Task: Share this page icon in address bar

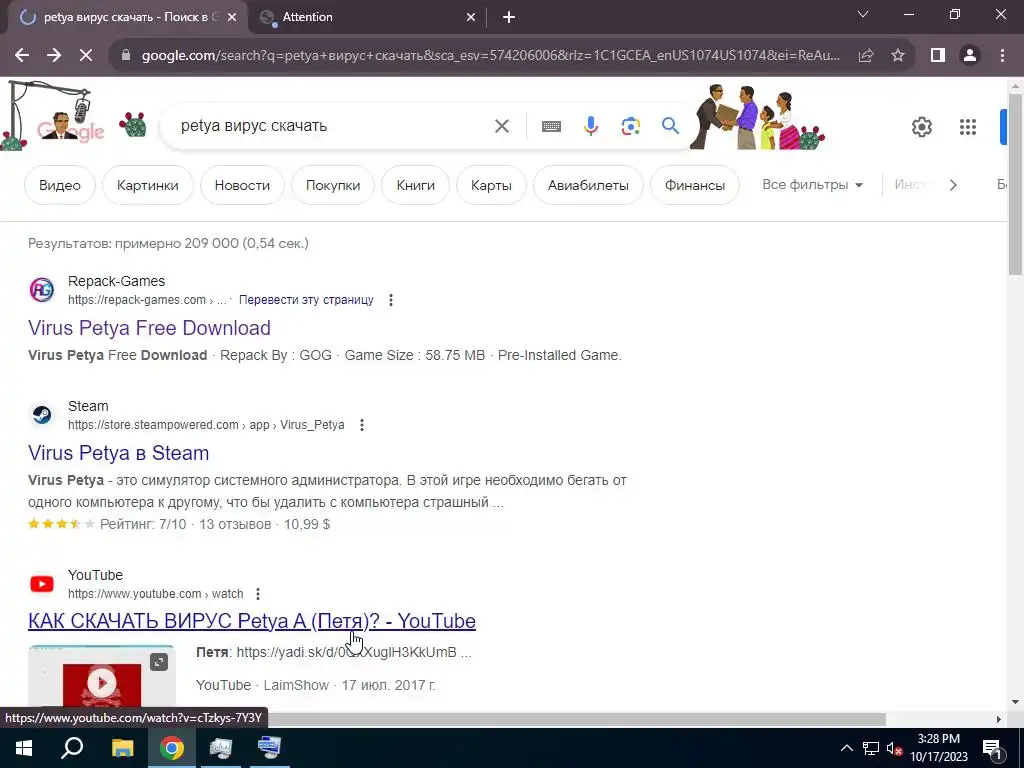Action: click(x=866, y=56)
